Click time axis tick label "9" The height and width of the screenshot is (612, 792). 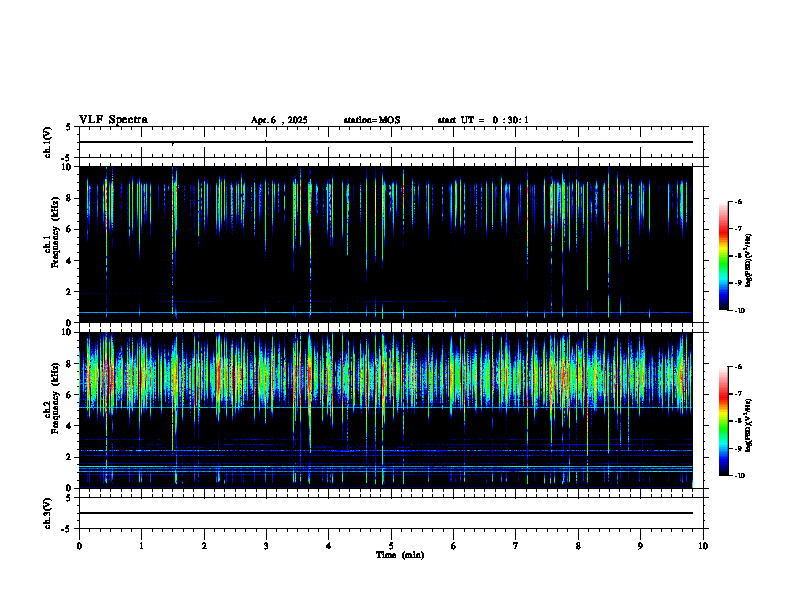(640, 546)
